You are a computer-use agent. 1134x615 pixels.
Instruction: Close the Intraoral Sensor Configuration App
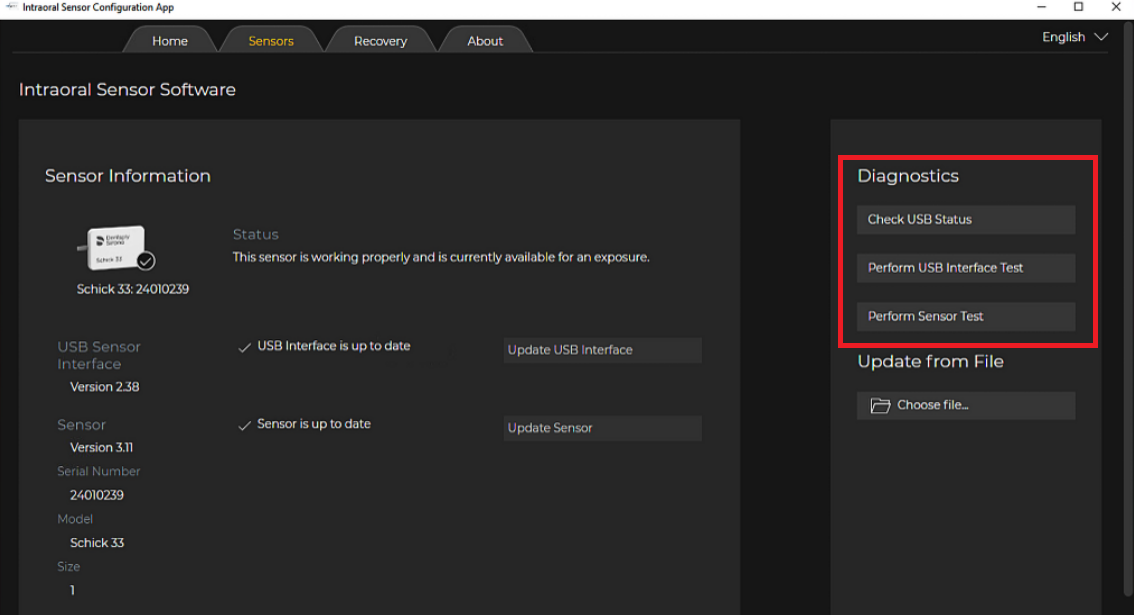pyautogui.click(x=1116, y=7)
